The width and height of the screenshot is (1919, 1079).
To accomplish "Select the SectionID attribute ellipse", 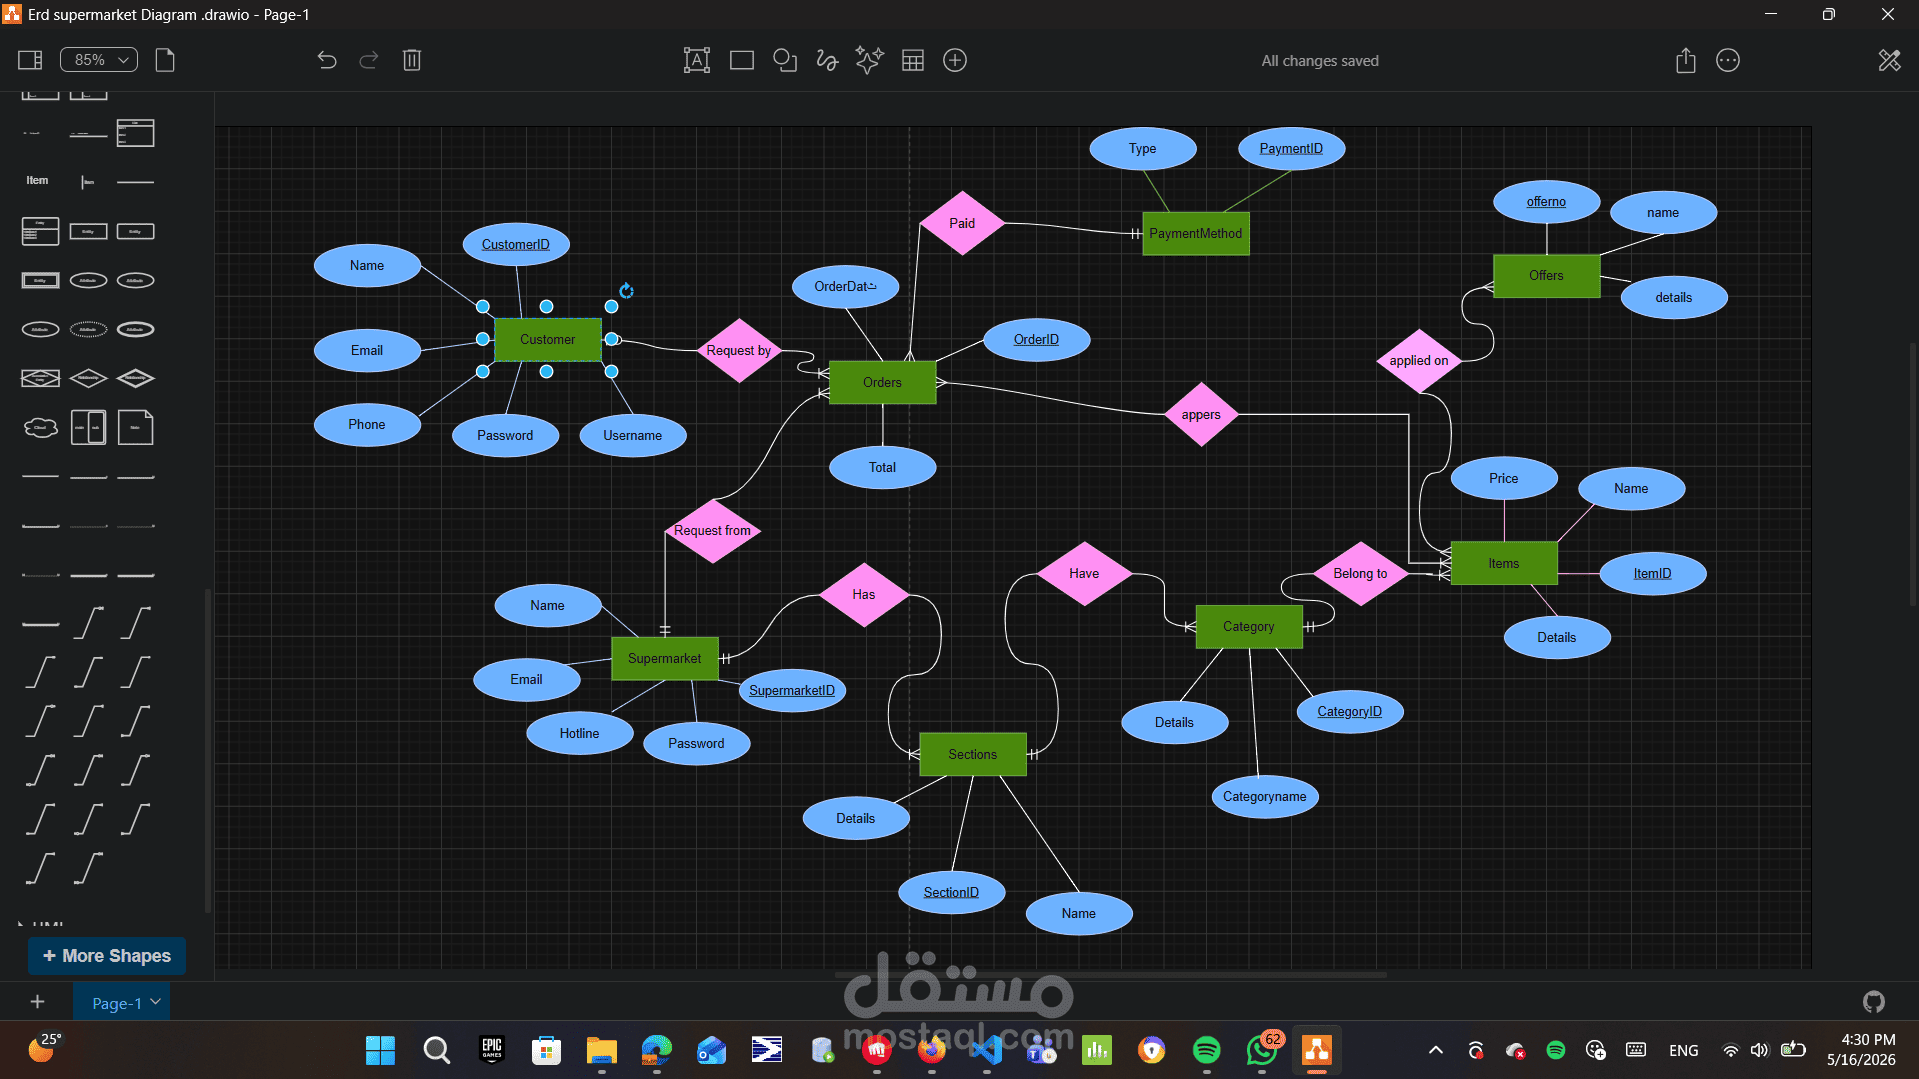I will pos(951,893).
